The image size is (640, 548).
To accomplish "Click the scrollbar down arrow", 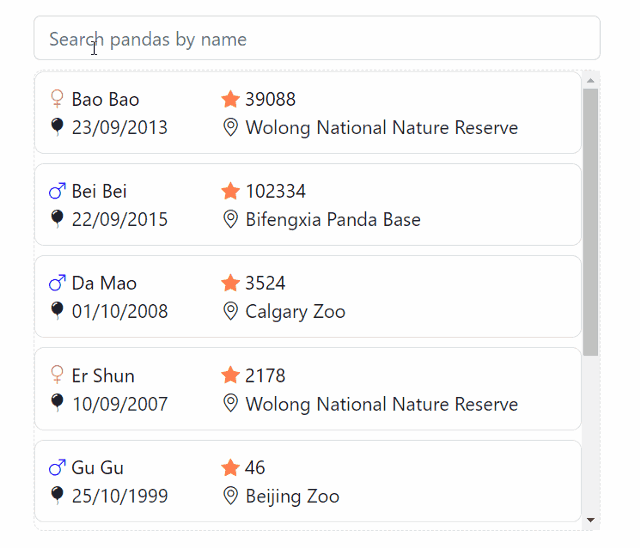I will tap(590, 520).
